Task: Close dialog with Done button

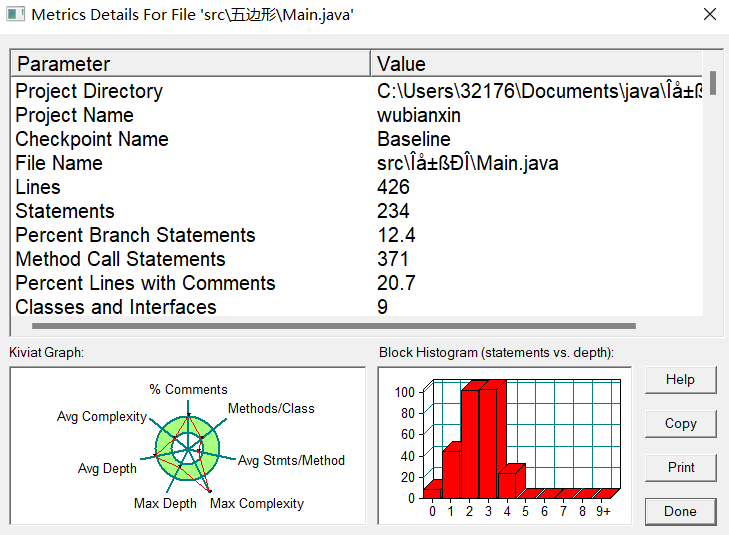Action: [680, 511]
